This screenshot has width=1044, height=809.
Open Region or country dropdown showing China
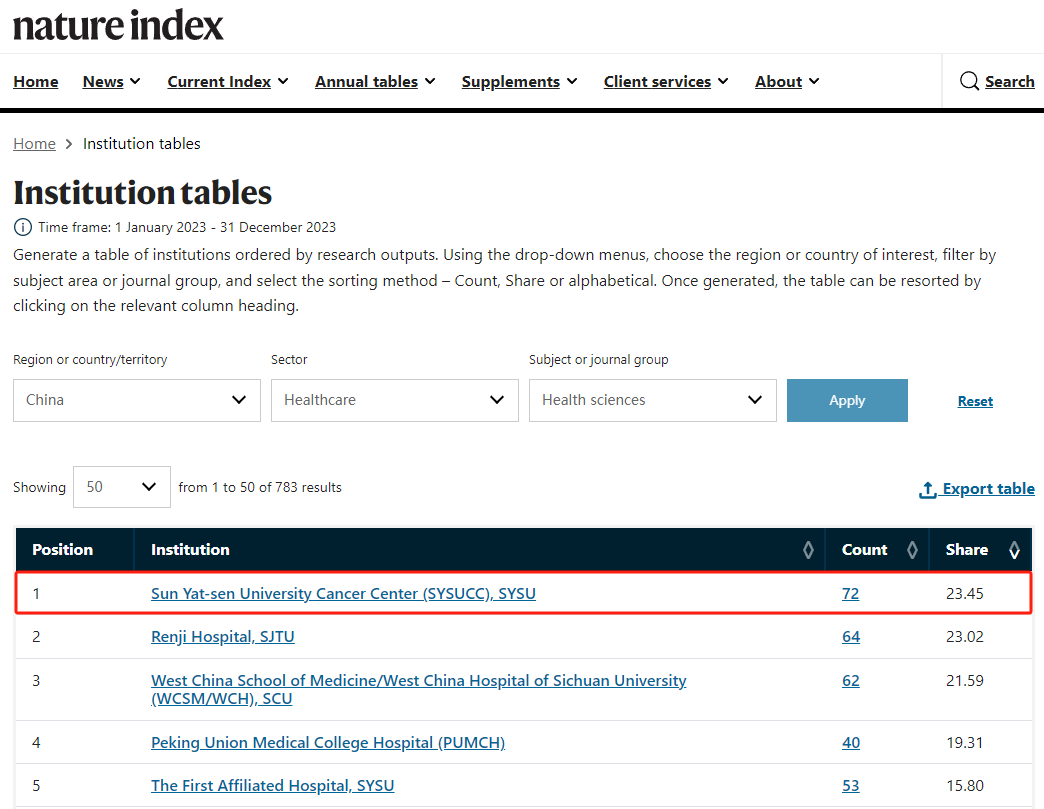[136, 400]
